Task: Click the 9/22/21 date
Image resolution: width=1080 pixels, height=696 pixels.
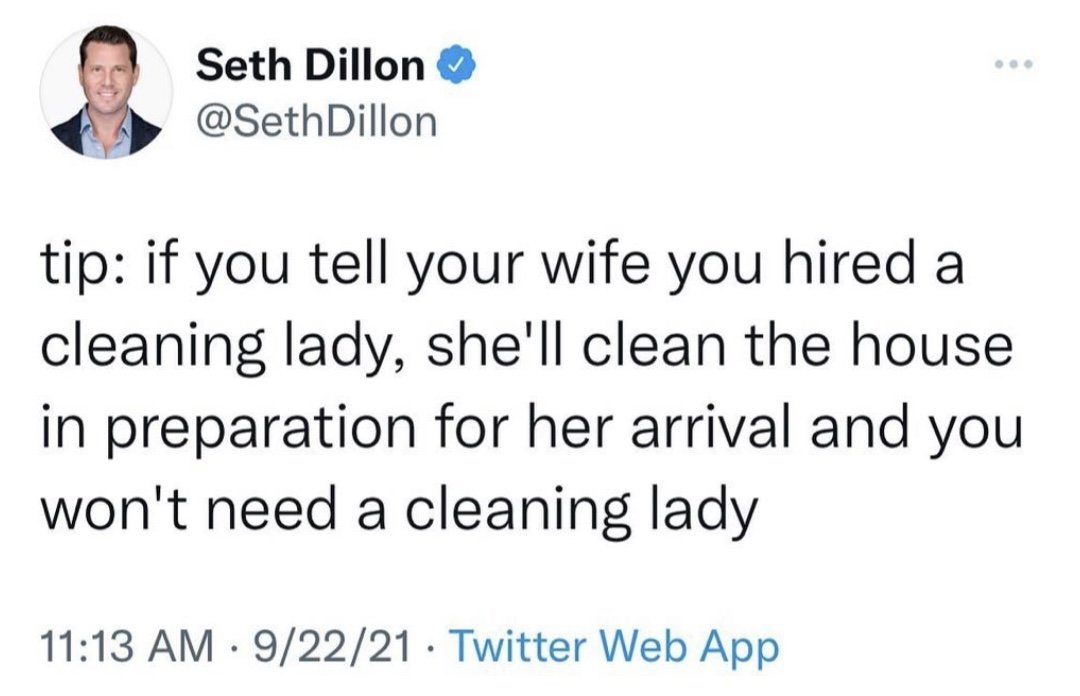Action: (332, 647)
